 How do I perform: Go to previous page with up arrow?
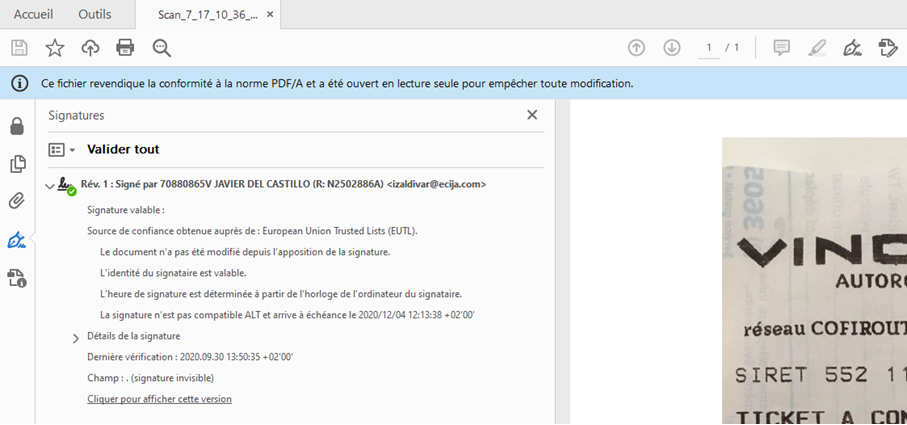[636, 48]
